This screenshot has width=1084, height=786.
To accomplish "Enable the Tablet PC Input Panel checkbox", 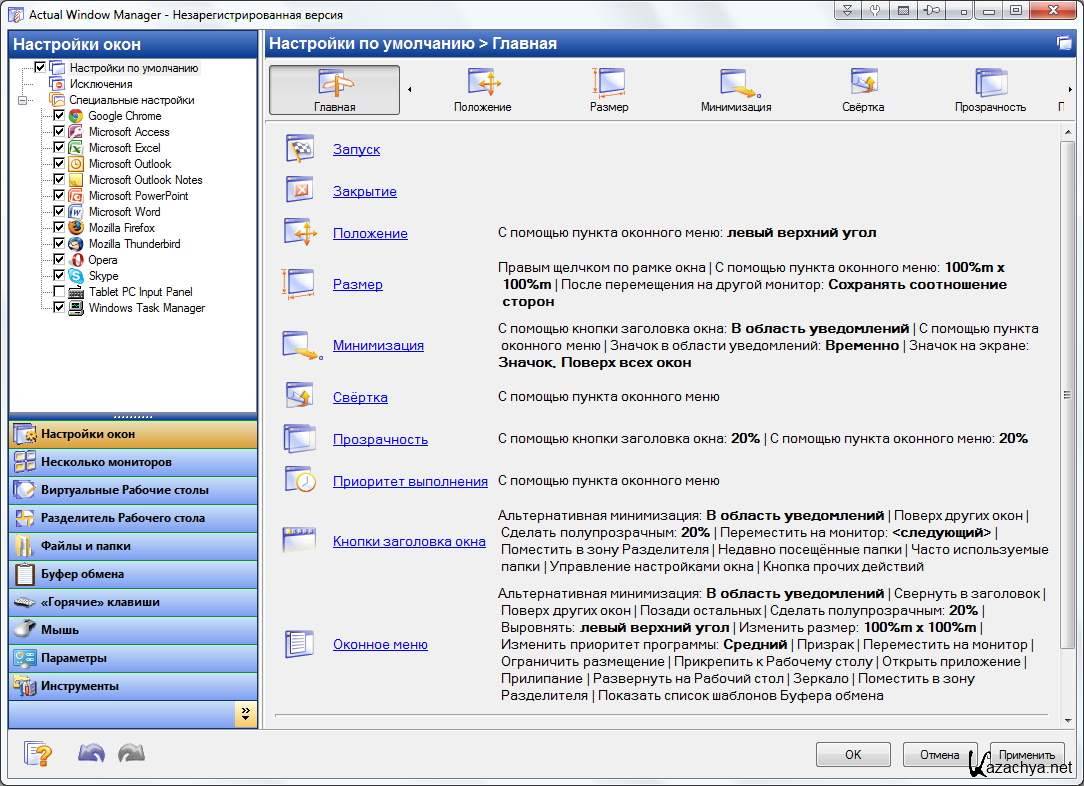I will (x=59, y=292).
